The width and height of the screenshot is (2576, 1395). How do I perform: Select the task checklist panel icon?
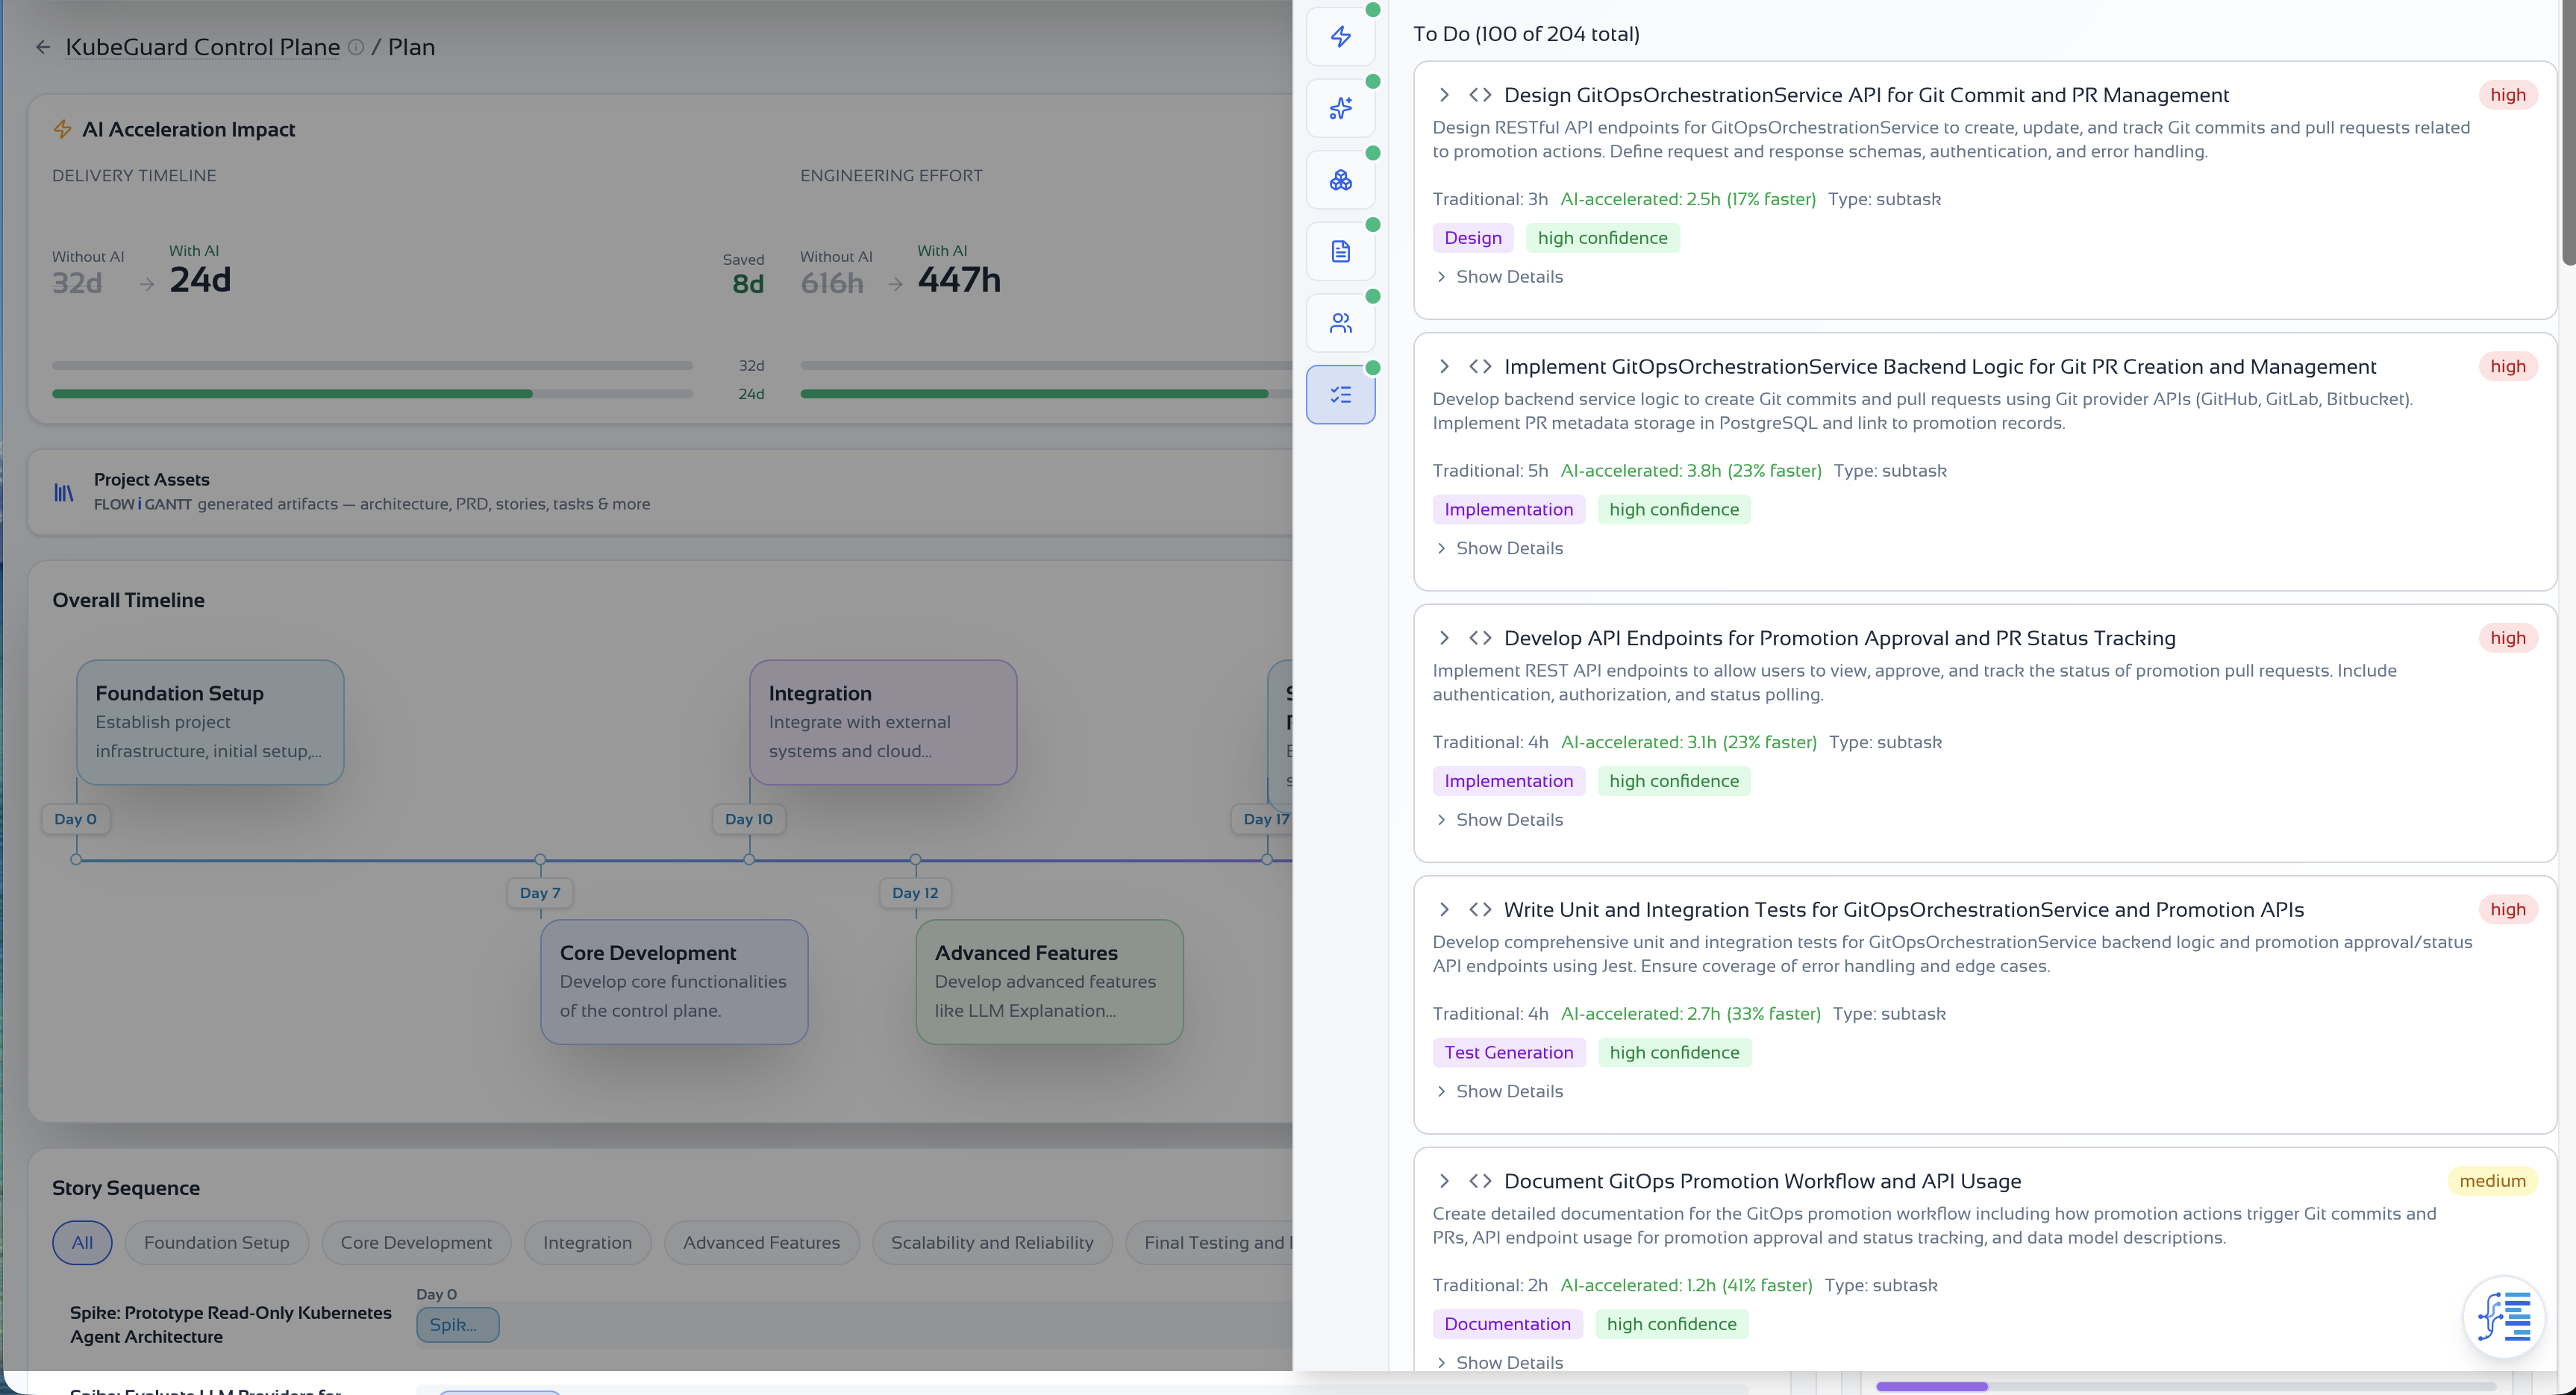point(1340,395)
